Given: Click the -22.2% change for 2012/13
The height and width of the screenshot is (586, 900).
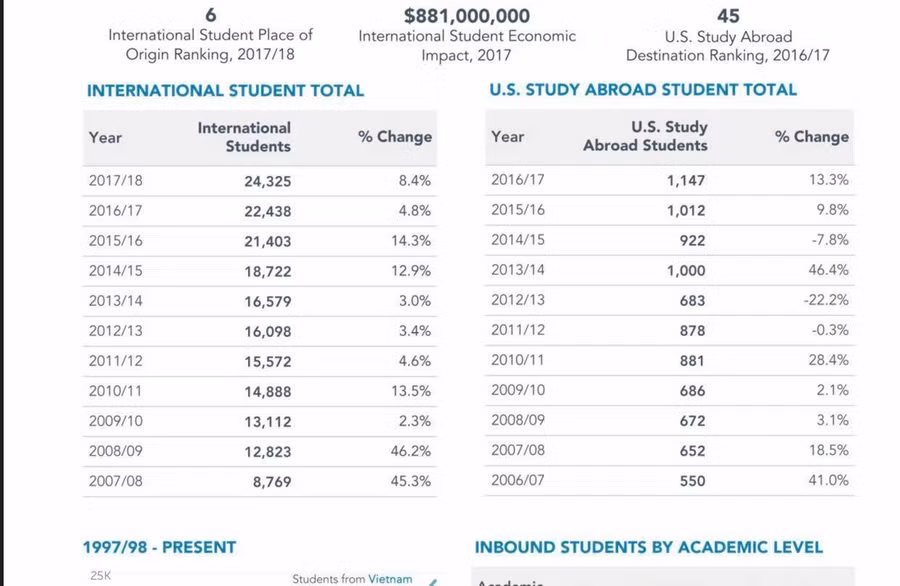Looking at the screenshot, I should coord(826,300).
